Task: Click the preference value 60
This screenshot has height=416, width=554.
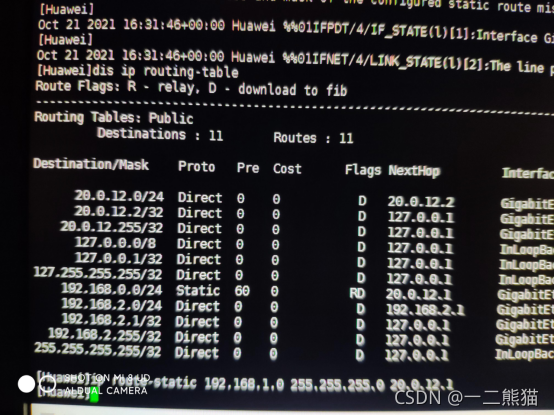Action: point(242,291)
